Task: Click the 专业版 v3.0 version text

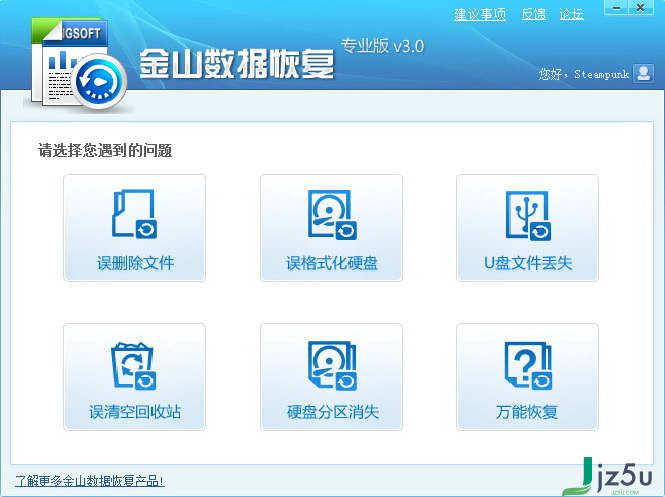Action: pyautogui.click(x=382, y=46)
